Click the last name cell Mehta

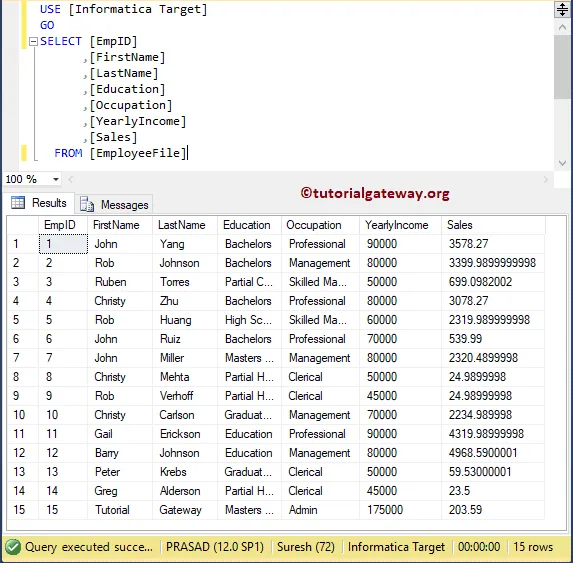click(x=185, y=377)
